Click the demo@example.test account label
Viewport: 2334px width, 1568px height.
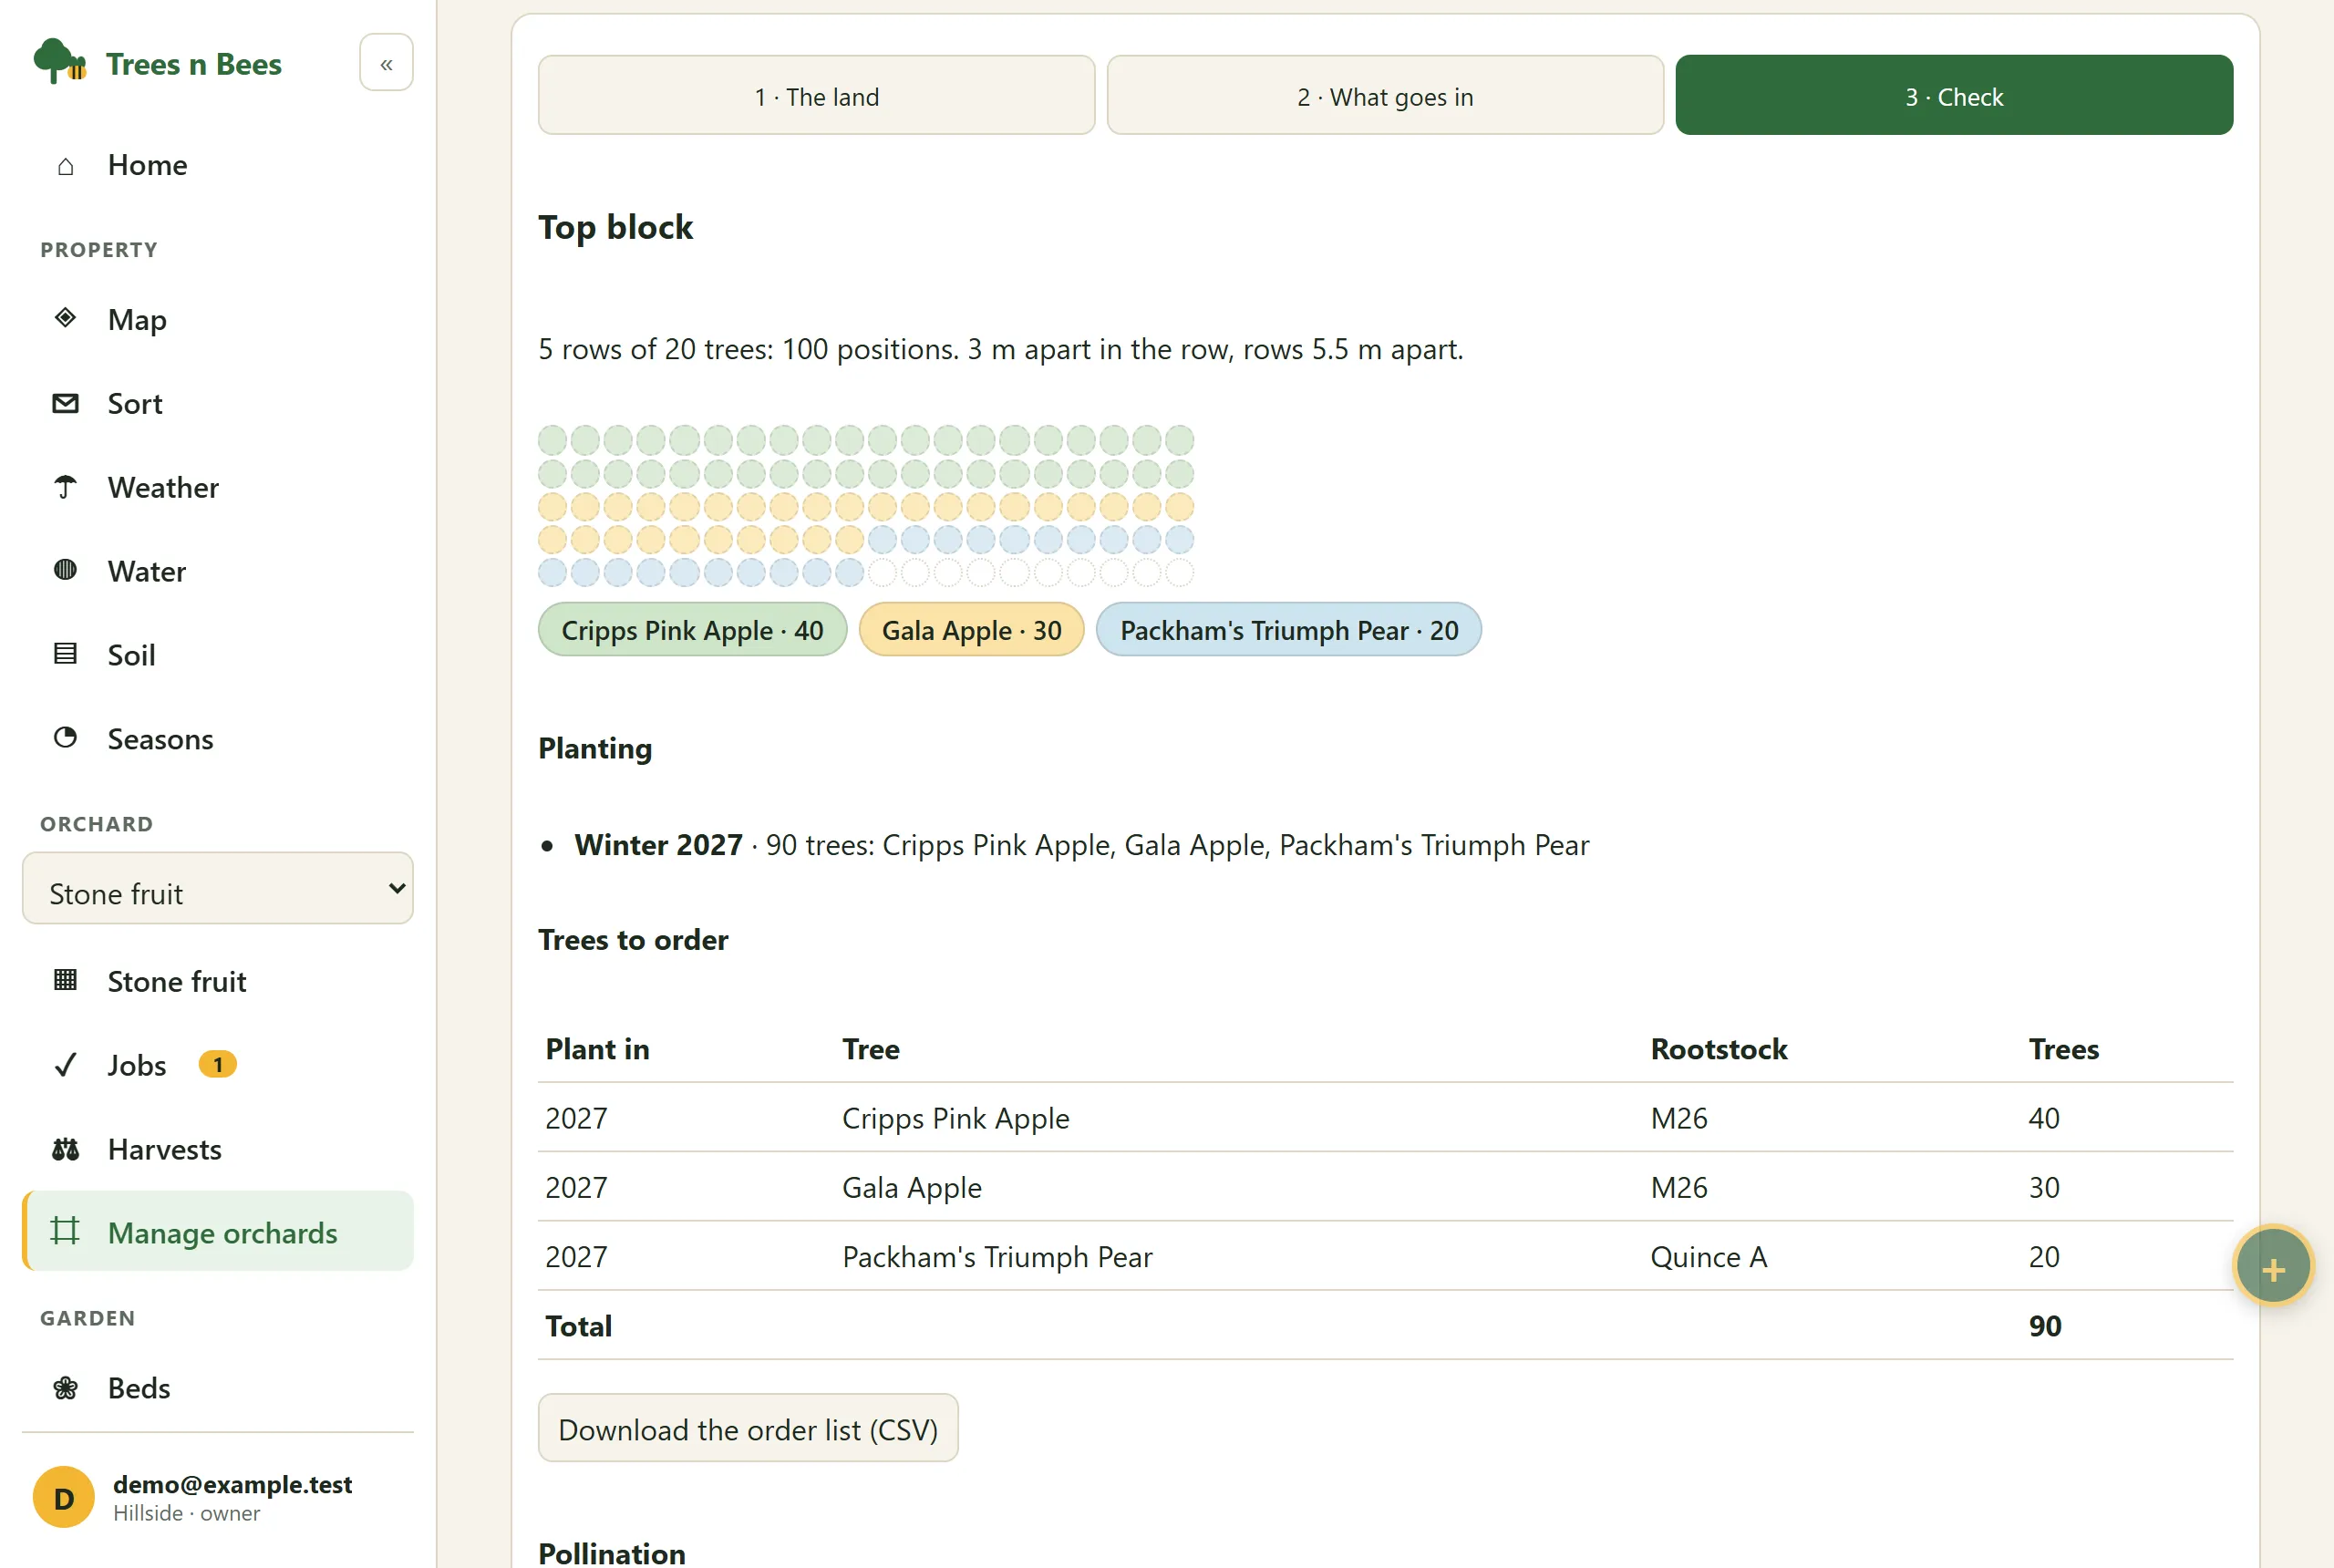pyautogui.click(x=232, y=1484)
